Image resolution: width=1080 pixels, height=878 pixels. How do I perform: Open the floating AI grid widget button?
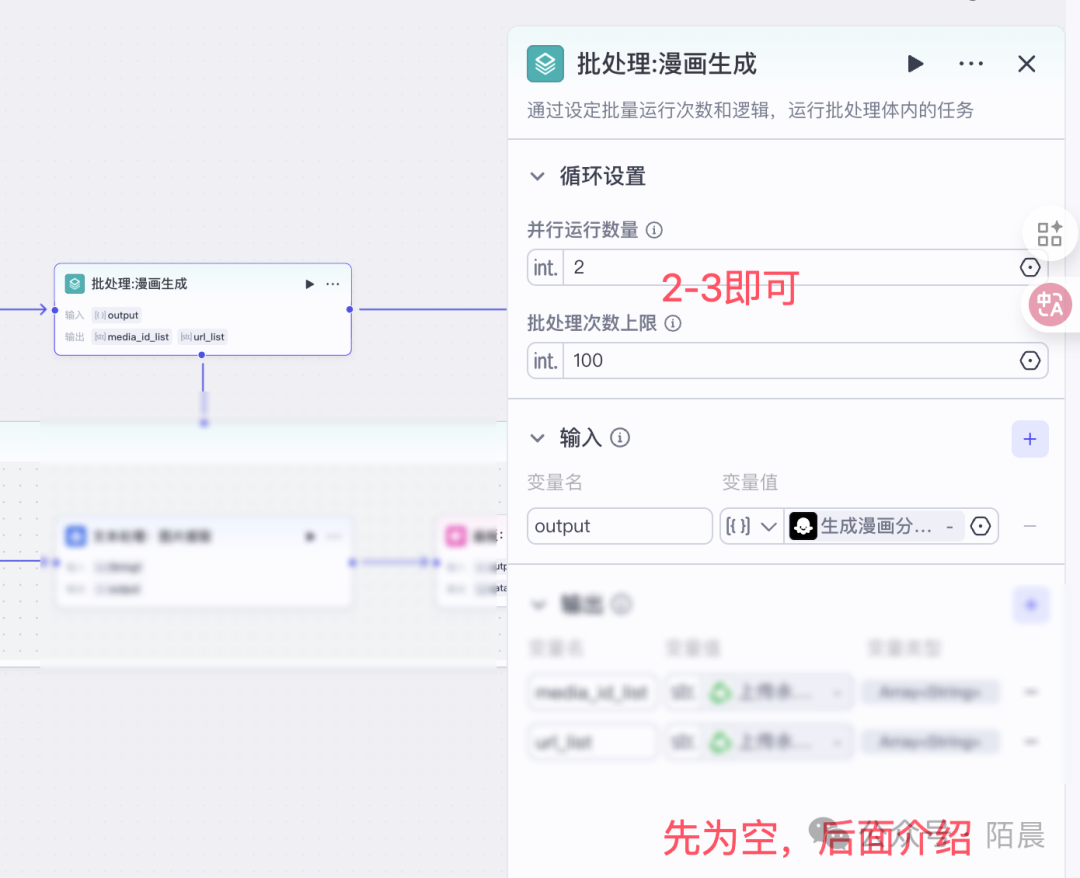click(x=1050, y=234)
